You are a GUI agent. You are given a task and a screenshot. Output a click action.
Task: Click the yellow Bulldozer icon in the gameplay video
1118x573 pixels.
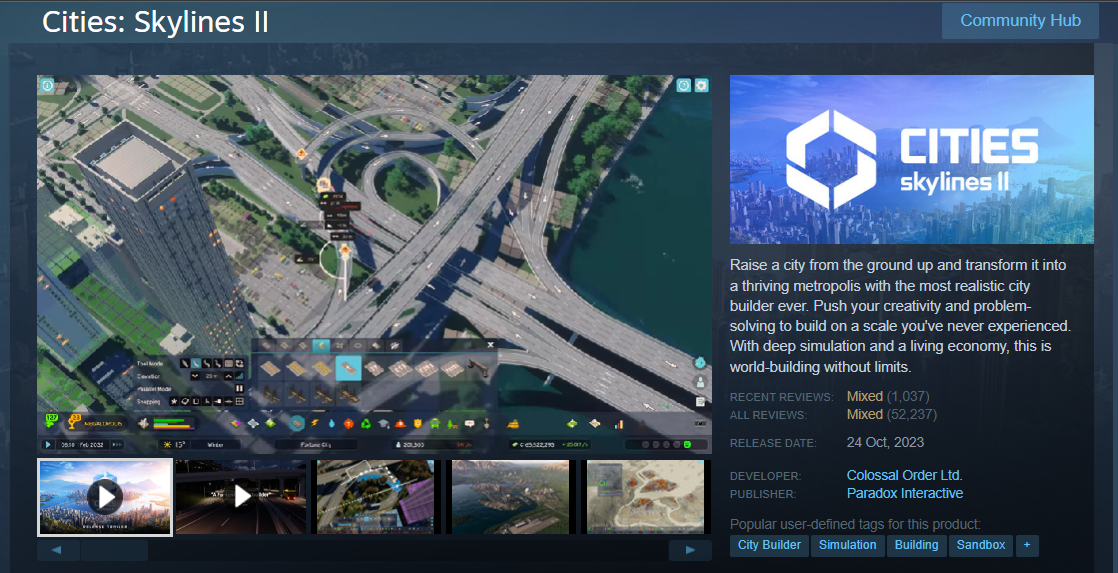[x=513, y=424]
